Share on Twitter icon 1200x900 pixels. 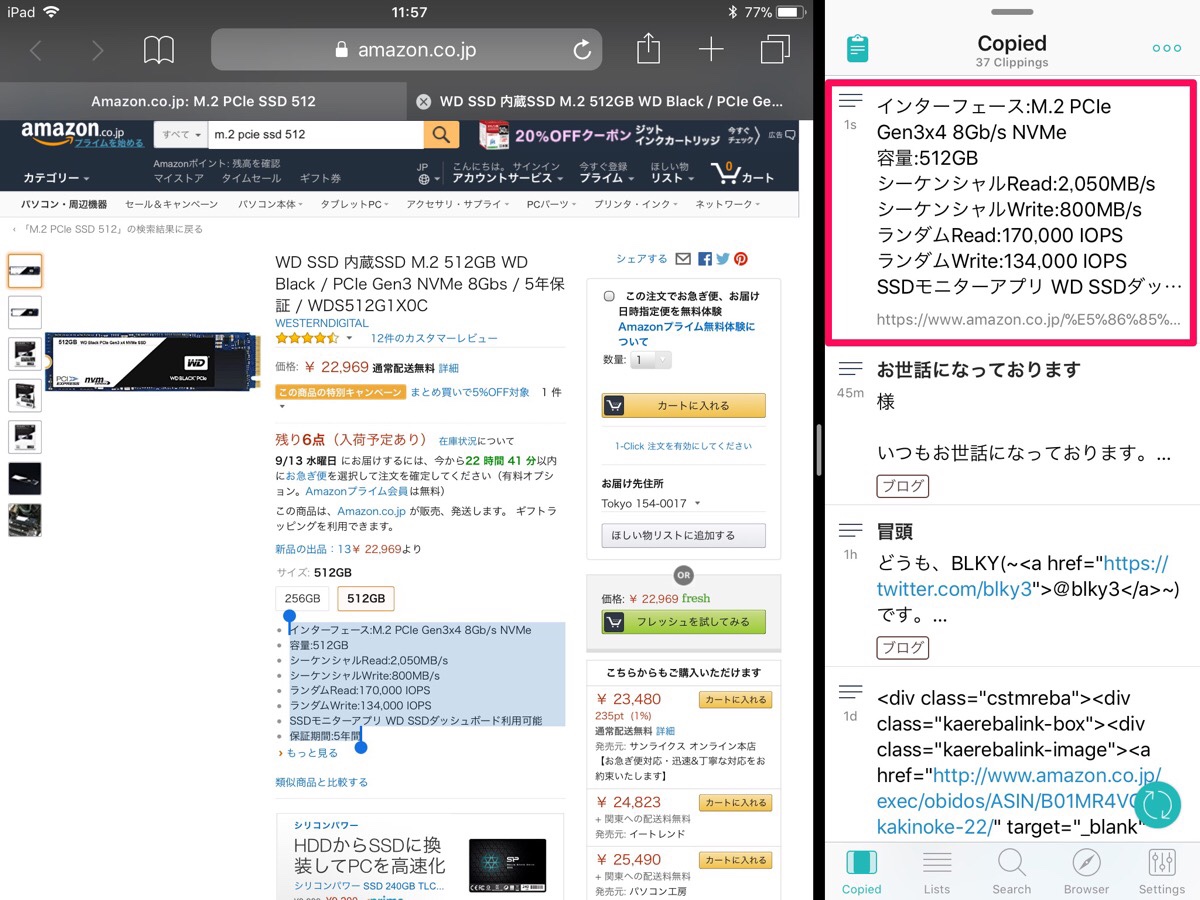tap(723, 259)
